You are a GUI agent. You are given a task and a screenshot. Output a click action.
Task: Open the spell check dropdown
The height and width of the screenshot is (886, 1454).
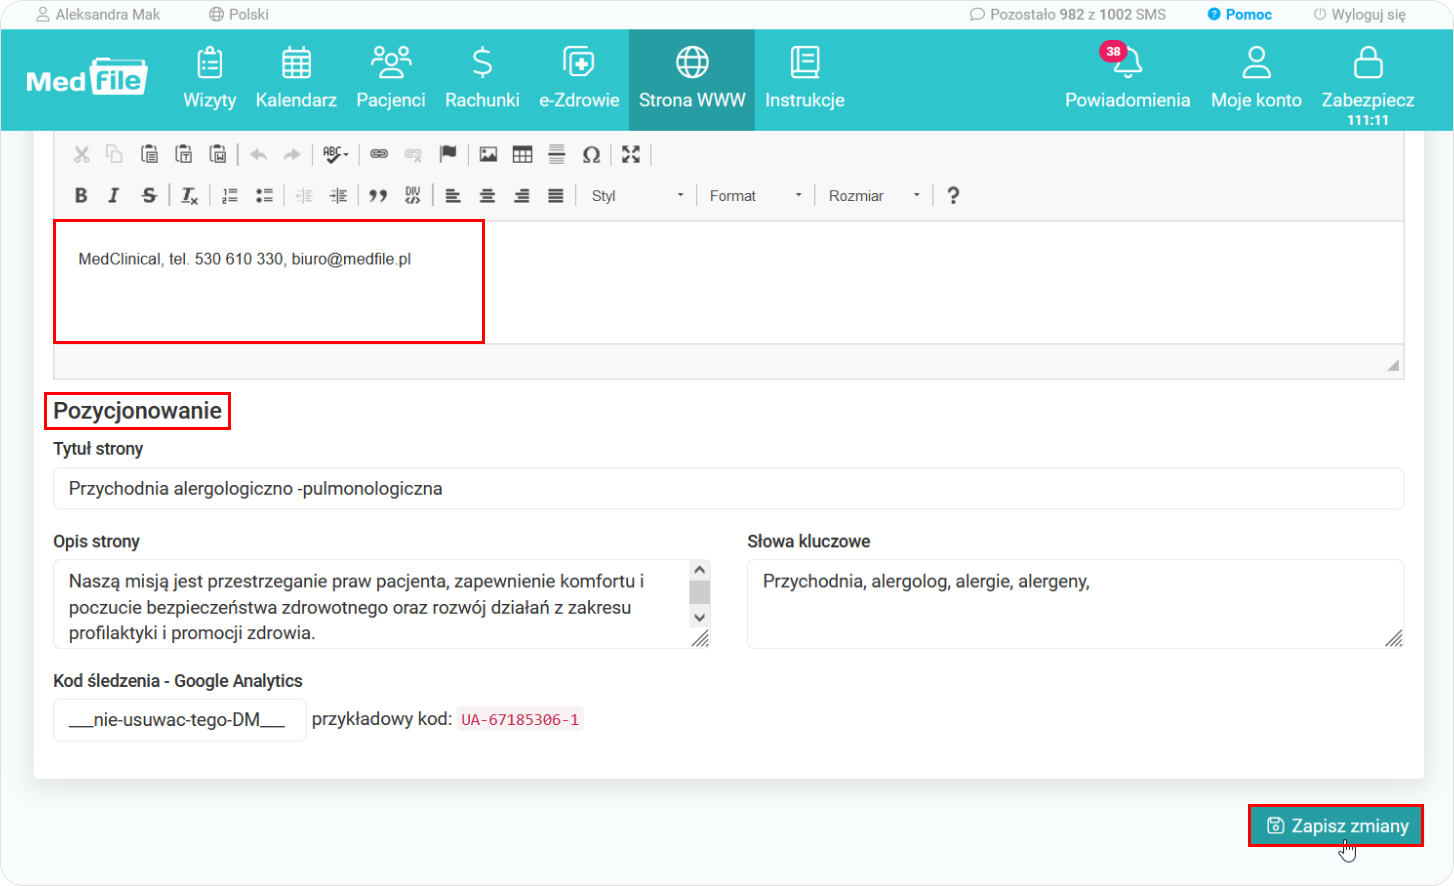pyautogui.click(x=335, y=154)
